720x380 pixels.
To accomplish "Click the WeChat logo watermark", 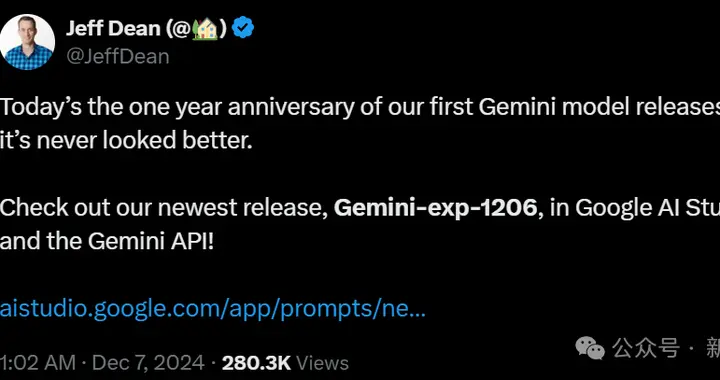I will click(x=590, y=348).
